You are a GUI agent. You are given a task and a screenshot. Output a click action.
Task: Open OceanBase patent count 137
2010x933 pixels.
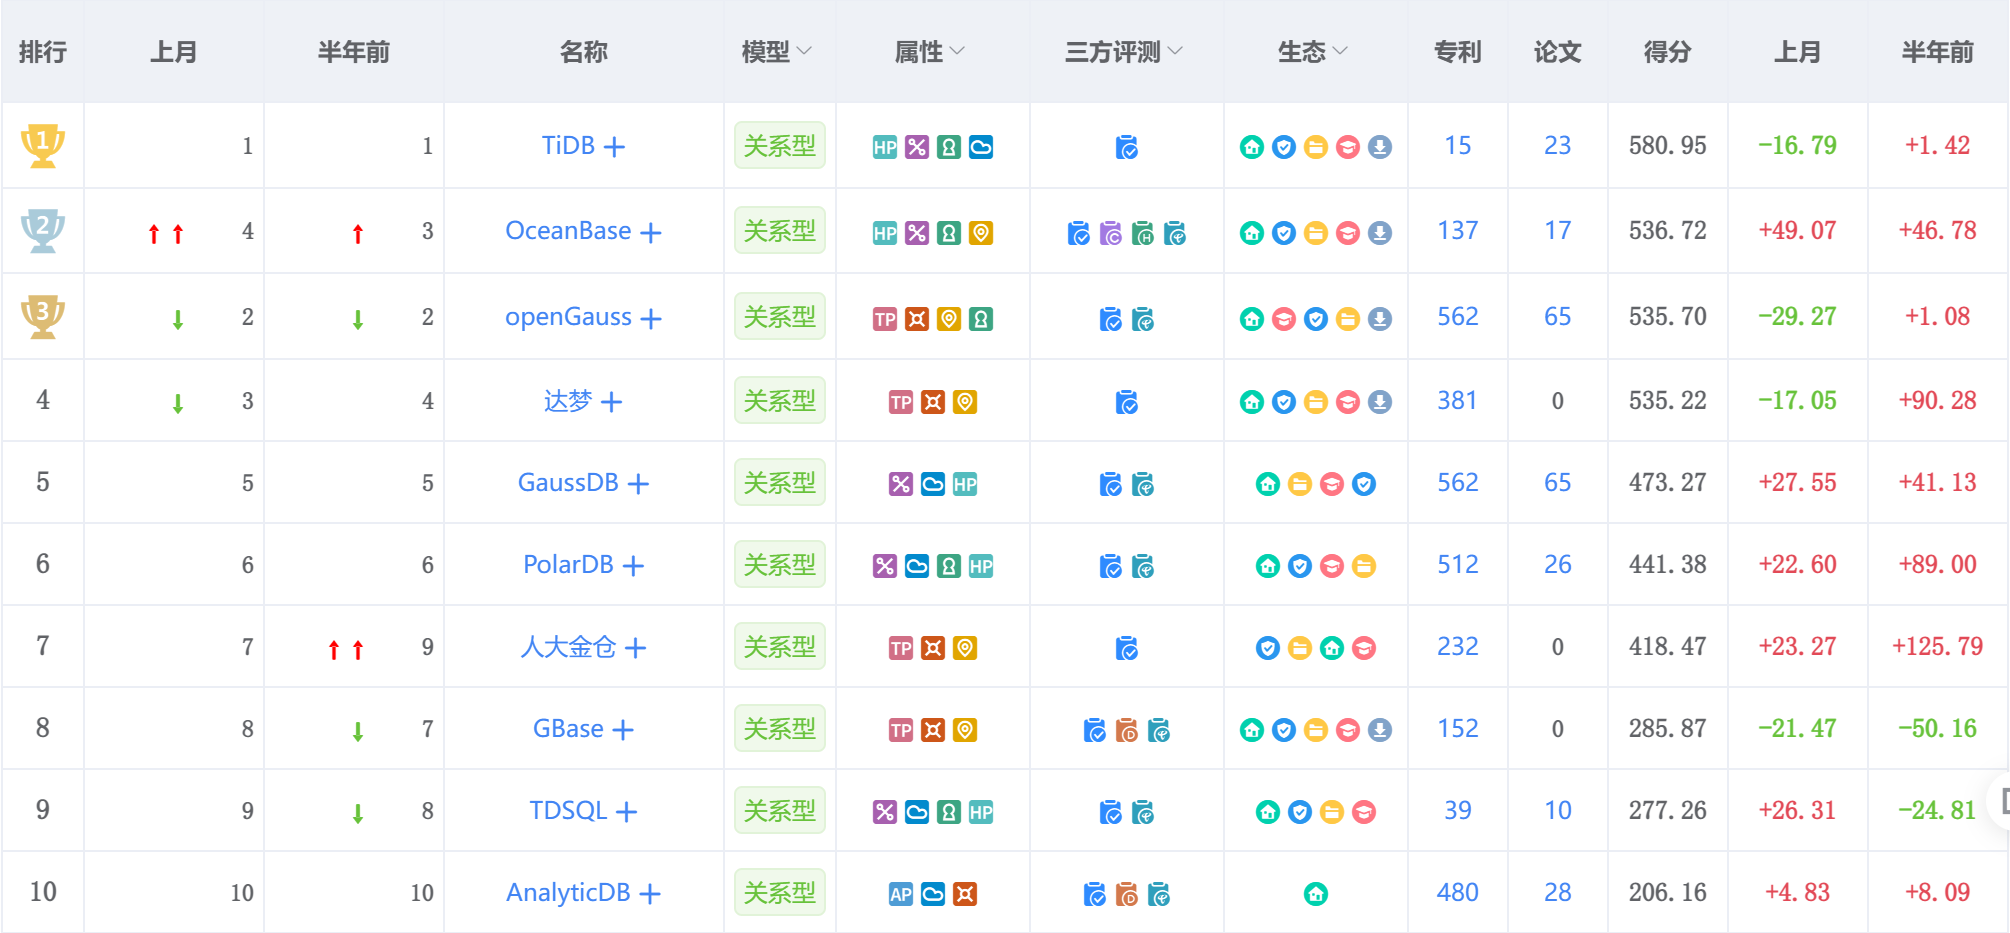click(1458, 231)
